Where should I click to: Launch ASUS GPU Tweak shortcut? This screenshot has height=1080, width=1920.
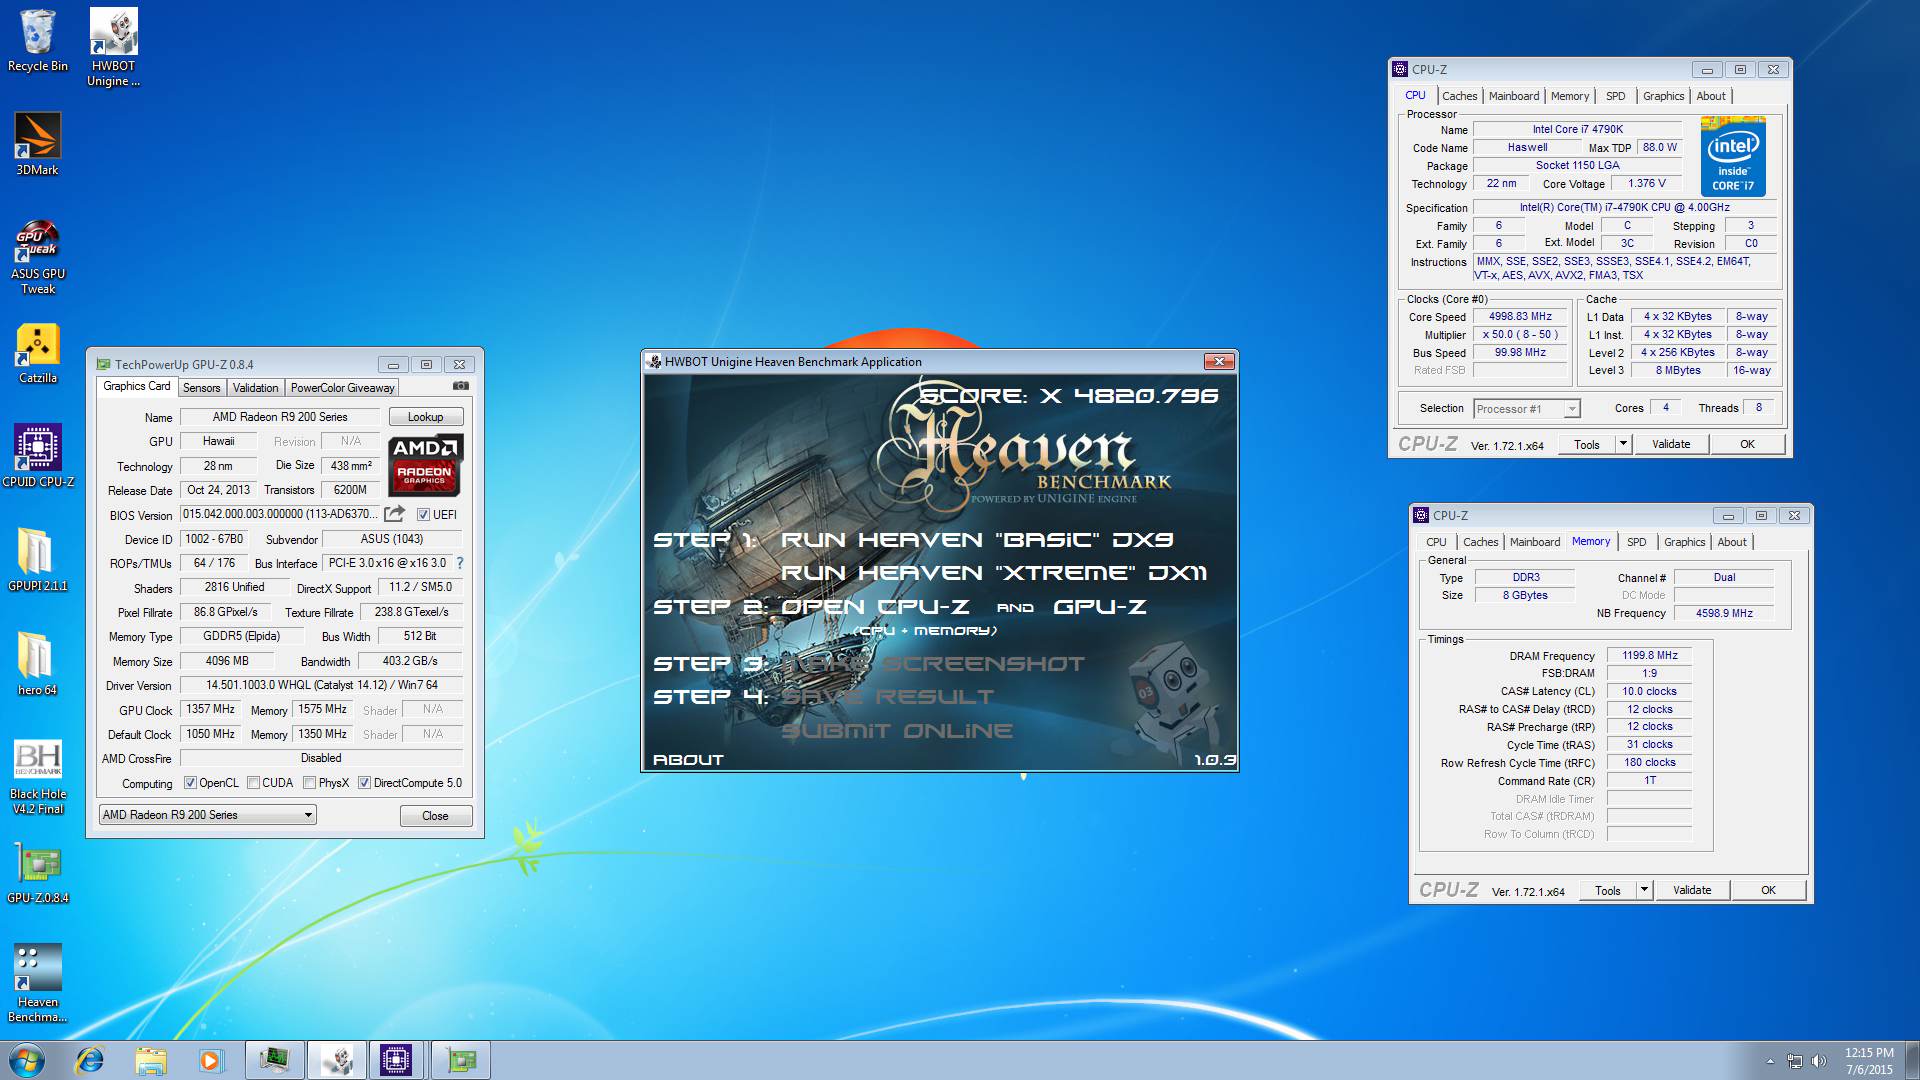(38, 256)
